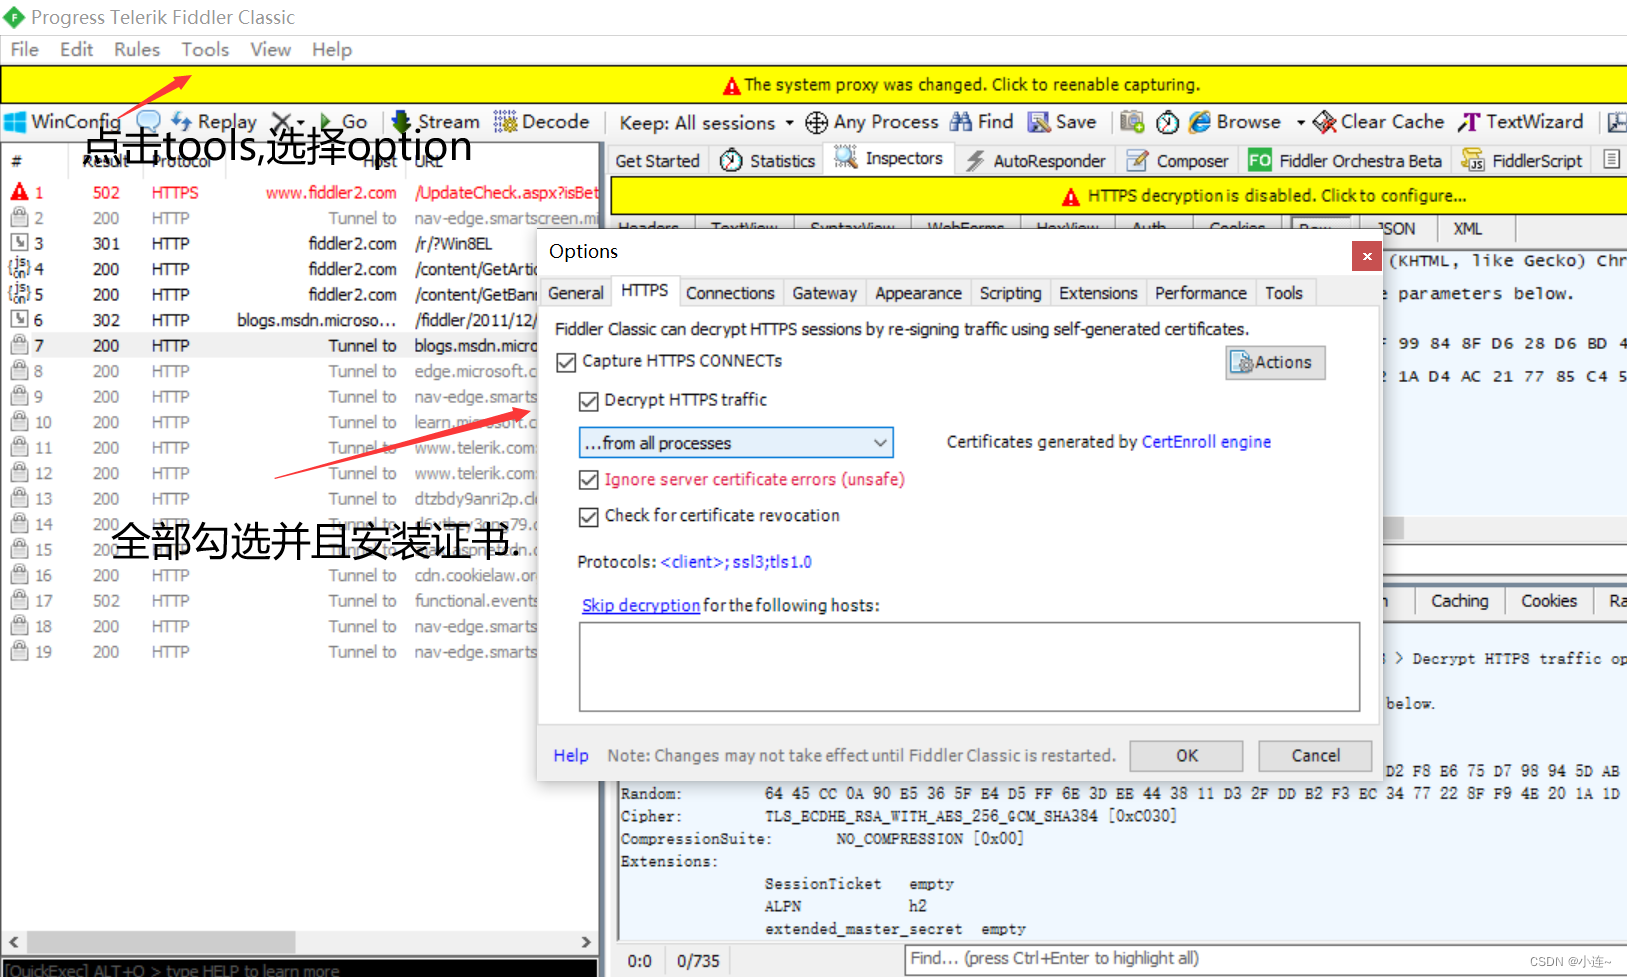This screenshot has height=977, width=1627.
Task: Switch to General tab in Options
Action: [x=576, y=293]
